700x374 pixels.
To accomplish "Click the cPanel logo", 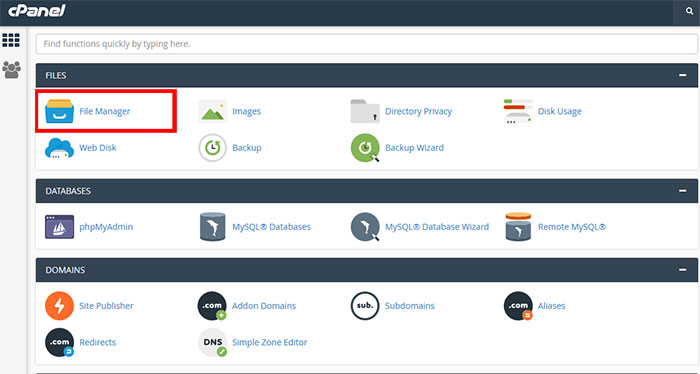I will coord(37,11).
